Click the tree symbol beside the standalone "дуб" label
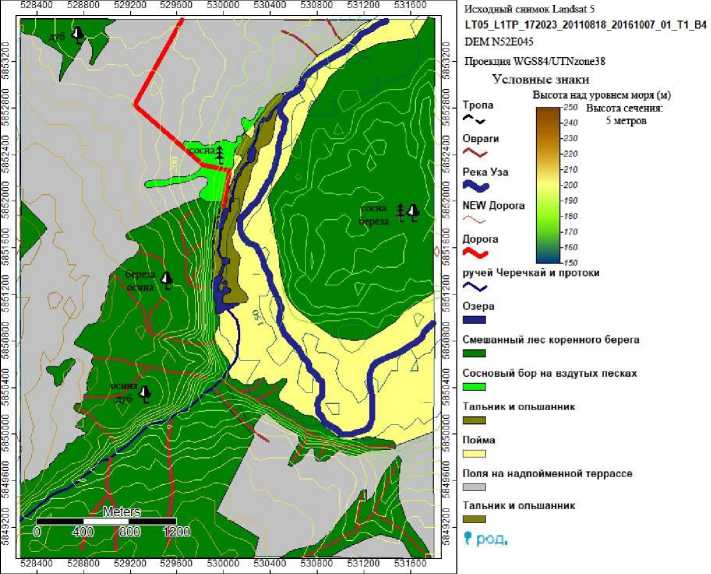The height and width of the screenshot is (574, 711). (76, 36)
